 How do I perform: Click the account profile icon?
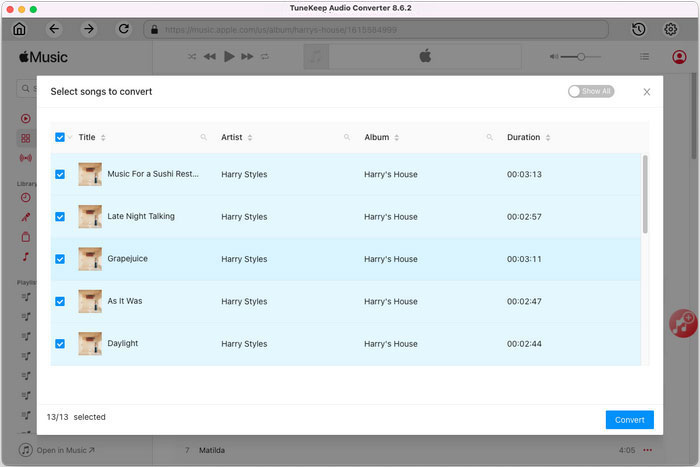point(679,57)
